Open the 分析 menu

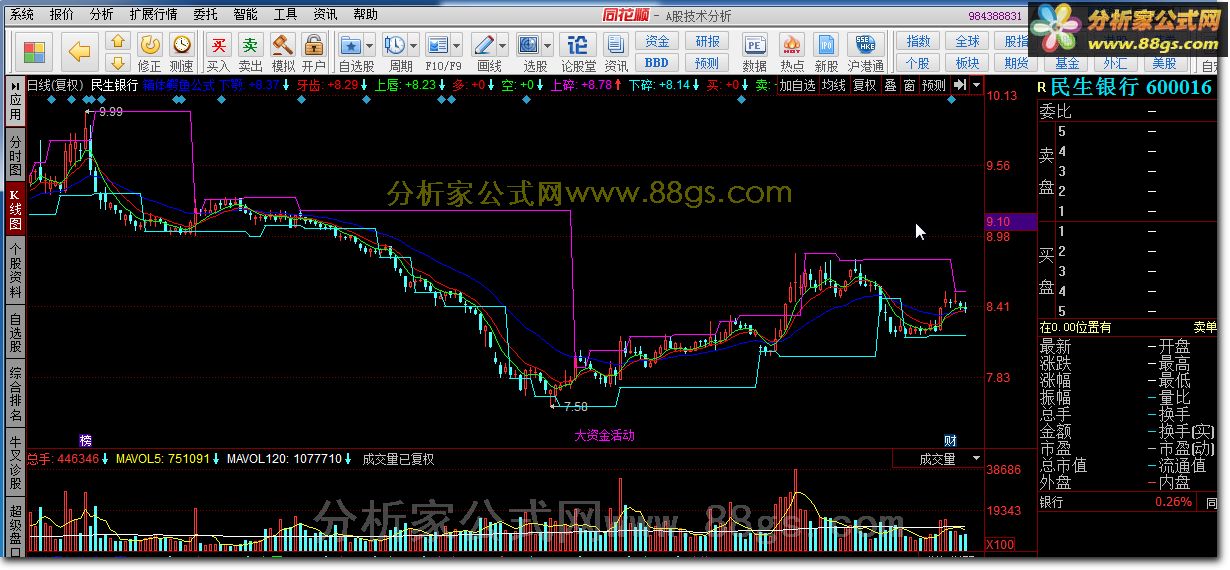click(x=101, y=14)
